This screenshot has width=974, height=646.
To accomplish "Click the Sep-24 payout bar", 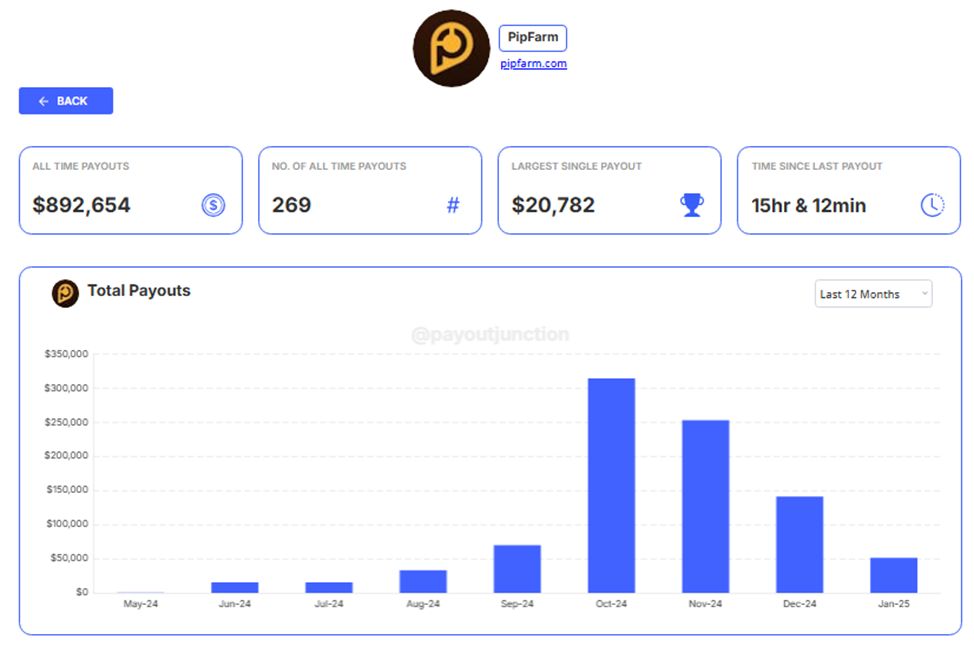I will pos(517,569).
